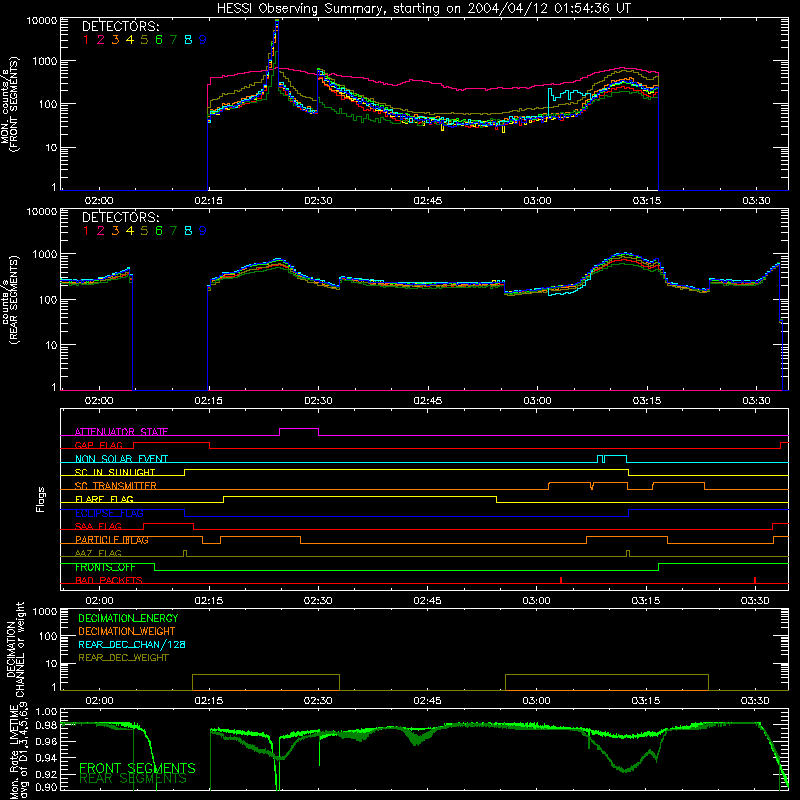Click the FRONT SEGMENTS livetime legend text
This screenshot has width=800, height=800.
coord(137,768)
